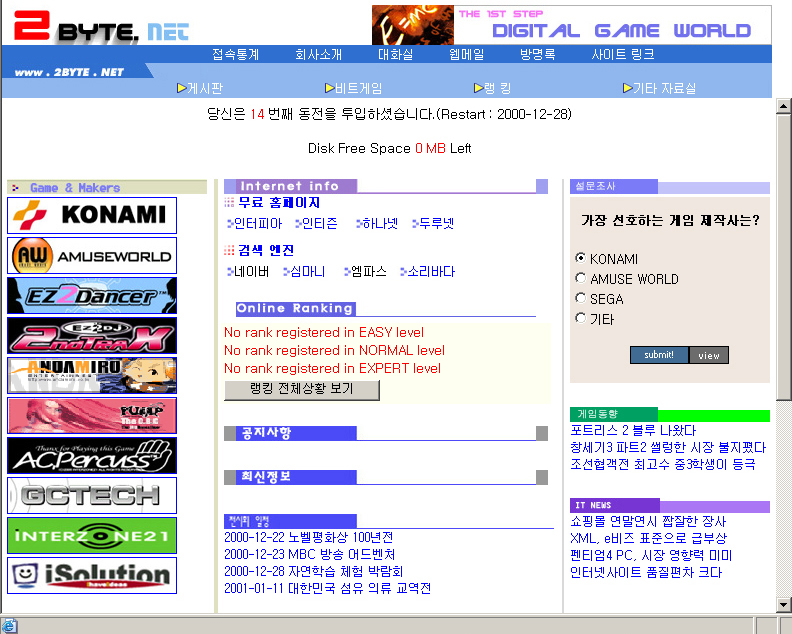Open the EZ2Dancer banner
This screenshot has width=792, height=634.
92,296
